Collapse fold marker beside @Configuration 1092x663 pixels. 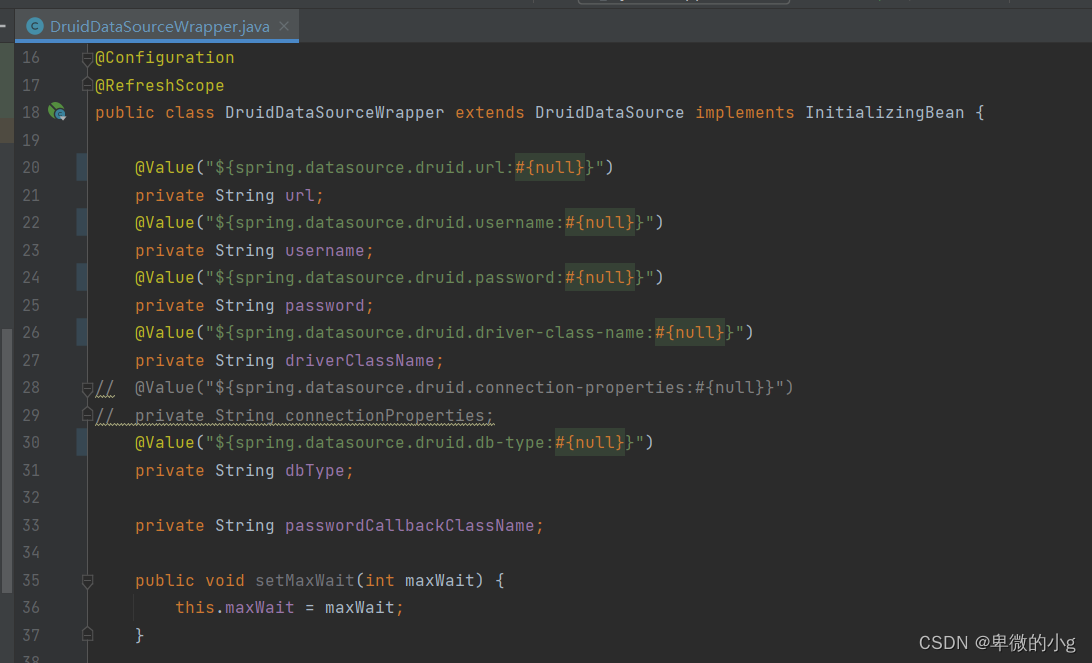[x=87, y=58]
